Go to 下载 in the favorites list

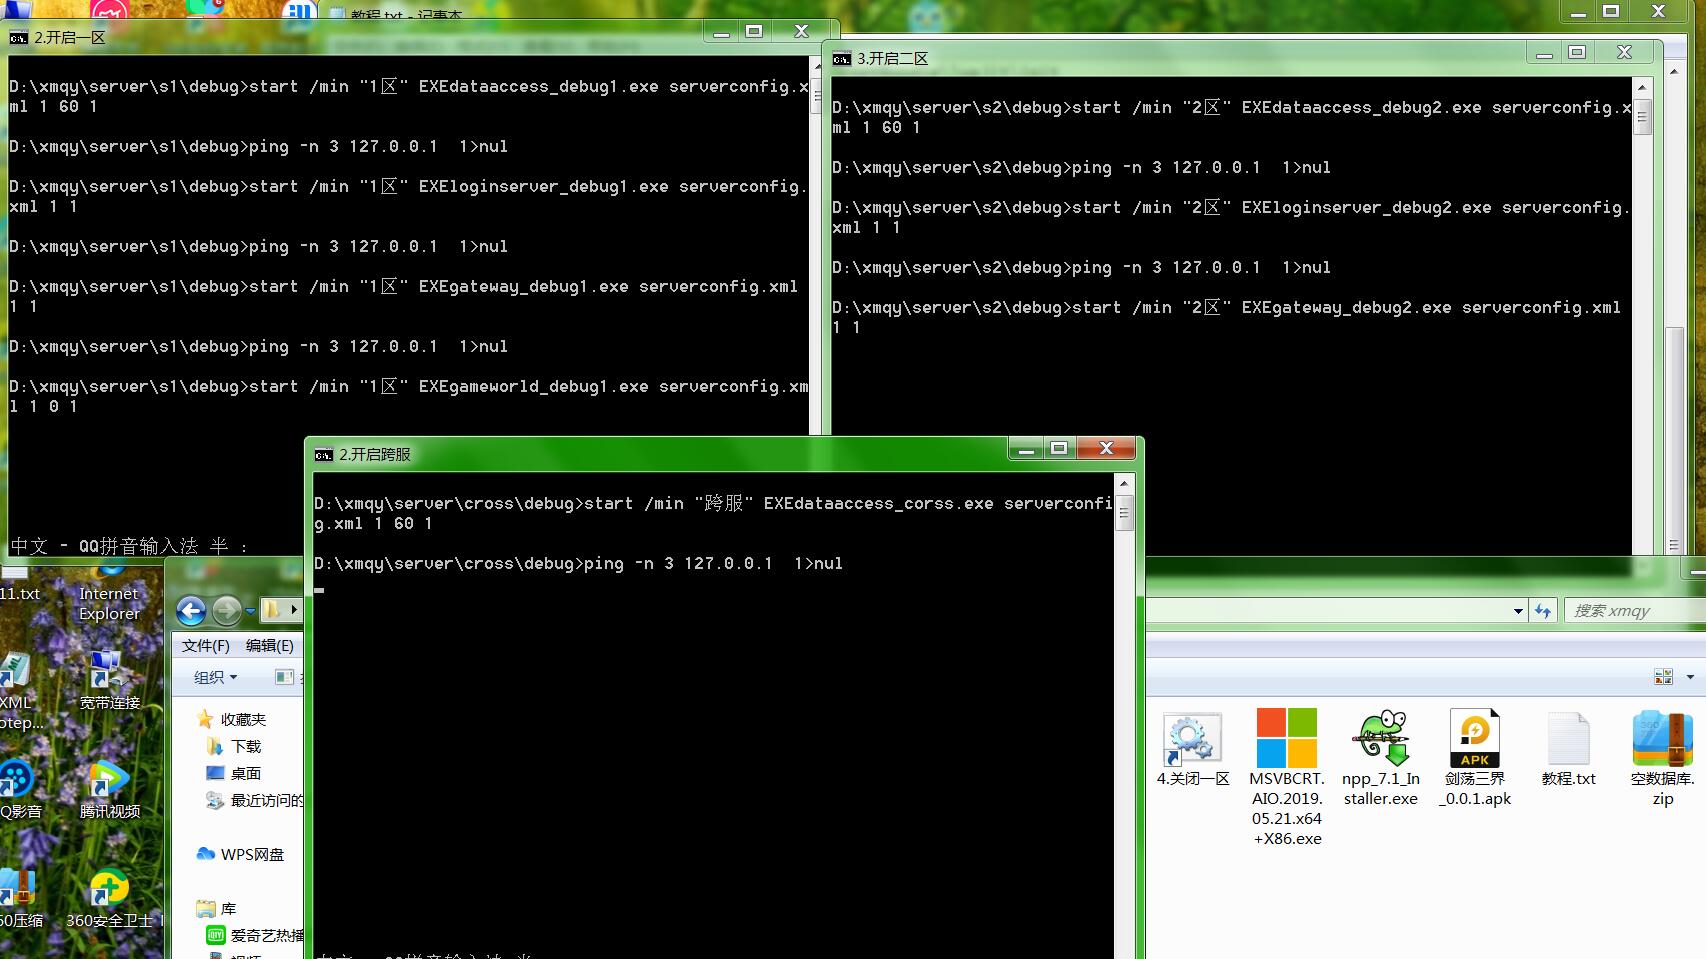pos(245,746)
